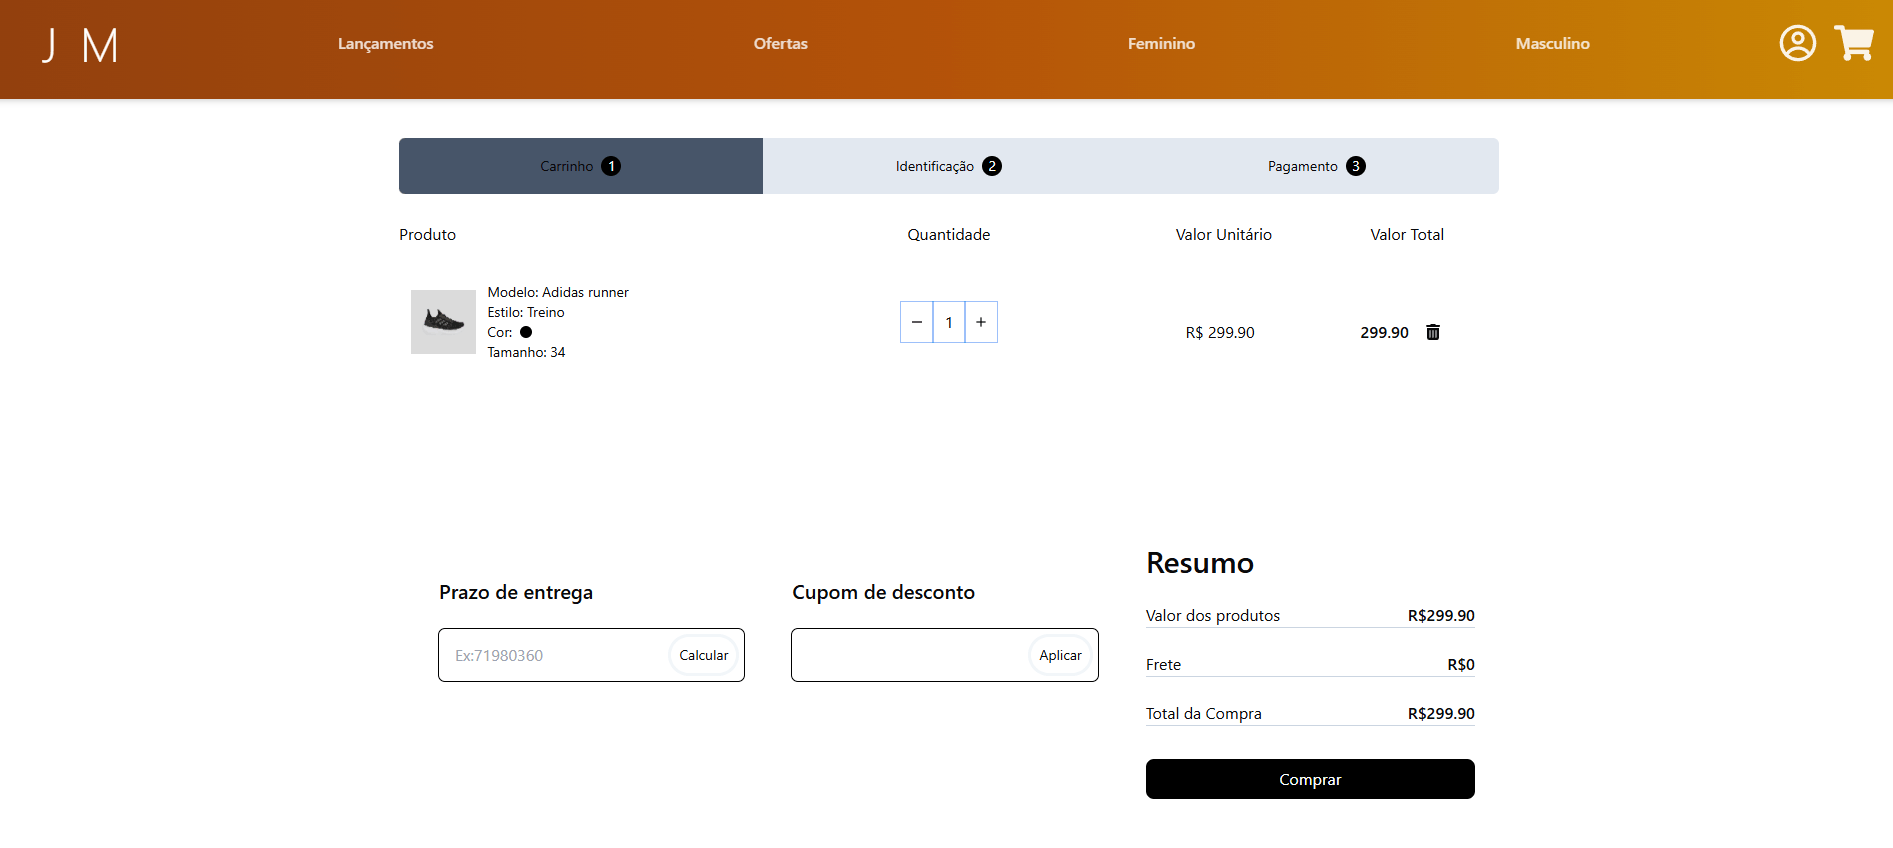Click the step 2 badge on Identificação
Image resolution: width=1893 pixels, height=848 pixels.
(x=991, y=166)
